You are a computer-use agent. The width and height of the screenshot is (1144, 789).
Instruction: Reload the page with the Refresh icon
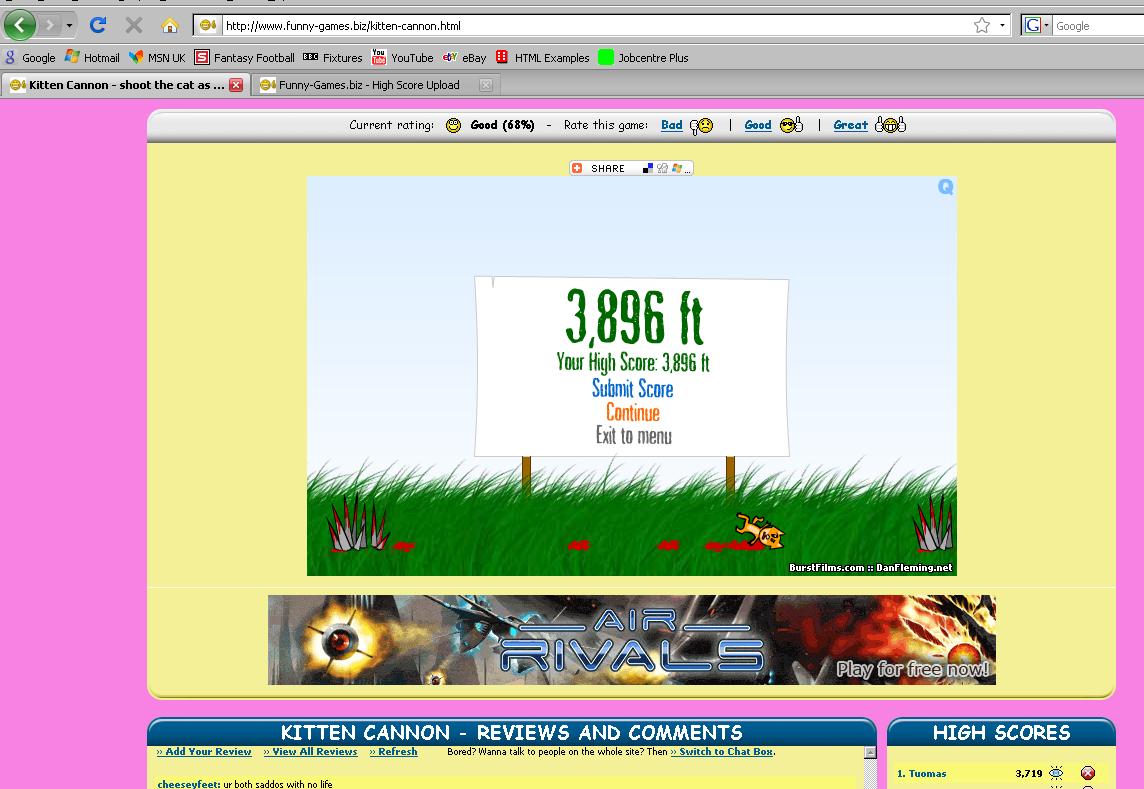click(98, 26)
